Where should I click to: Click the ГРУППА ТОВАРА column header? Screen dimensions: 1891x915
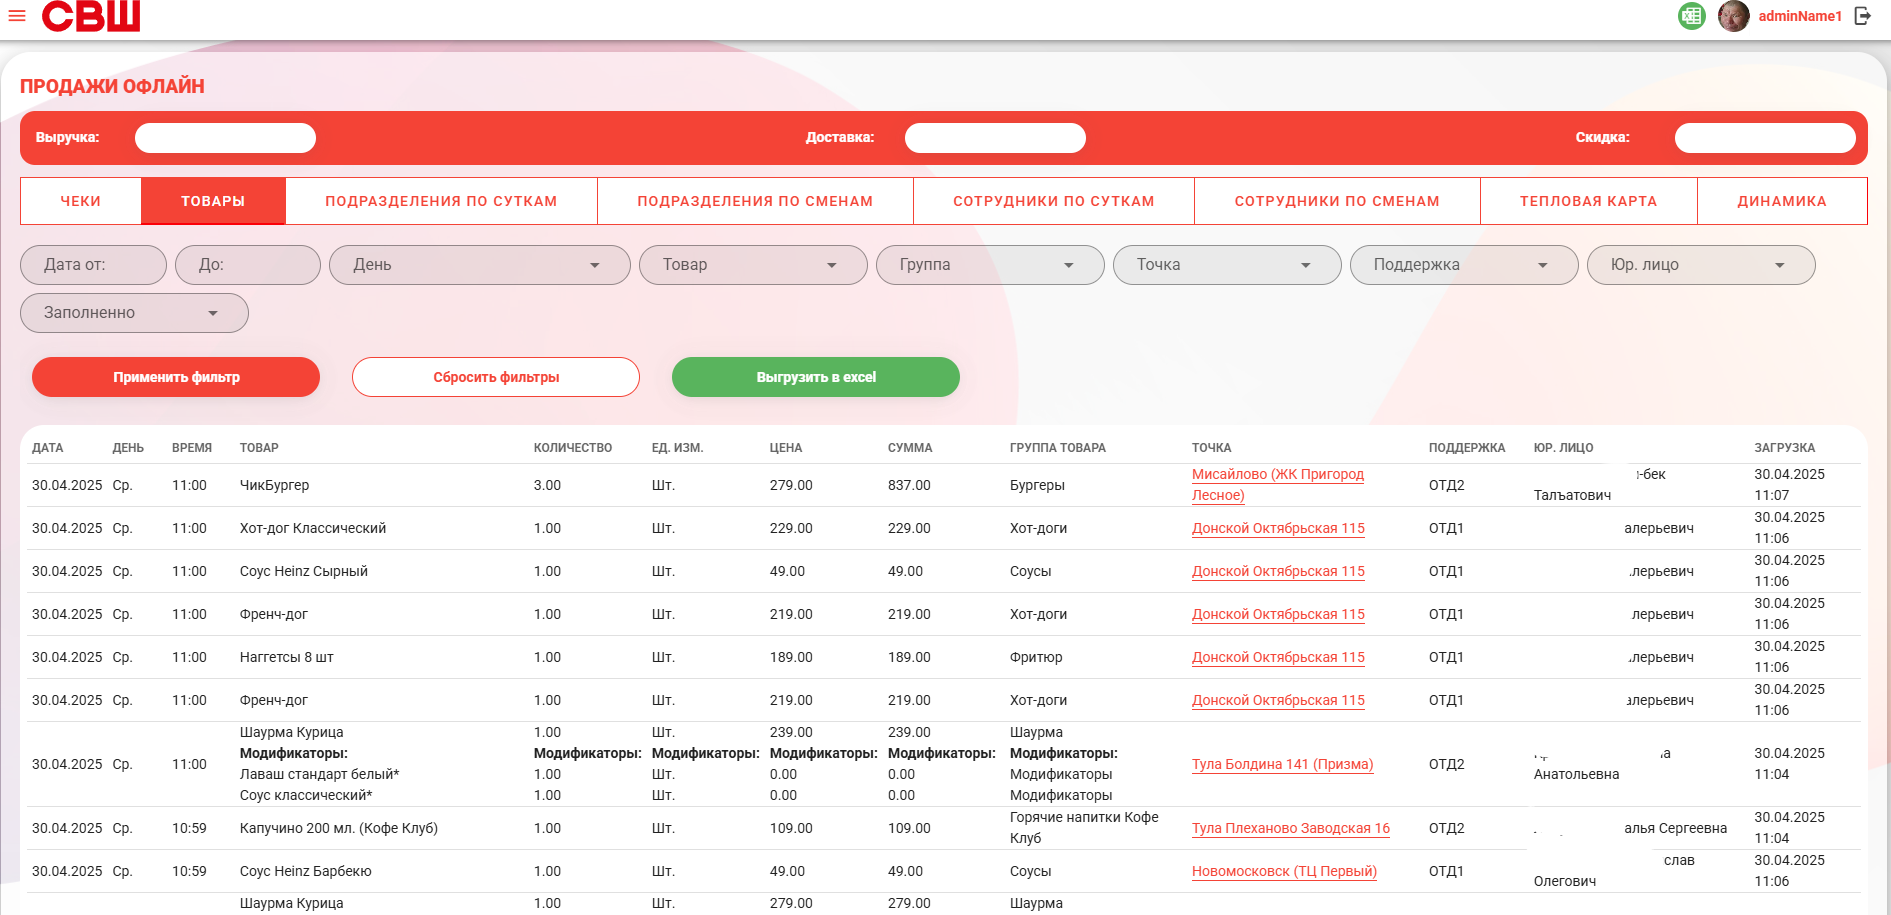[x=1058, y=448]
